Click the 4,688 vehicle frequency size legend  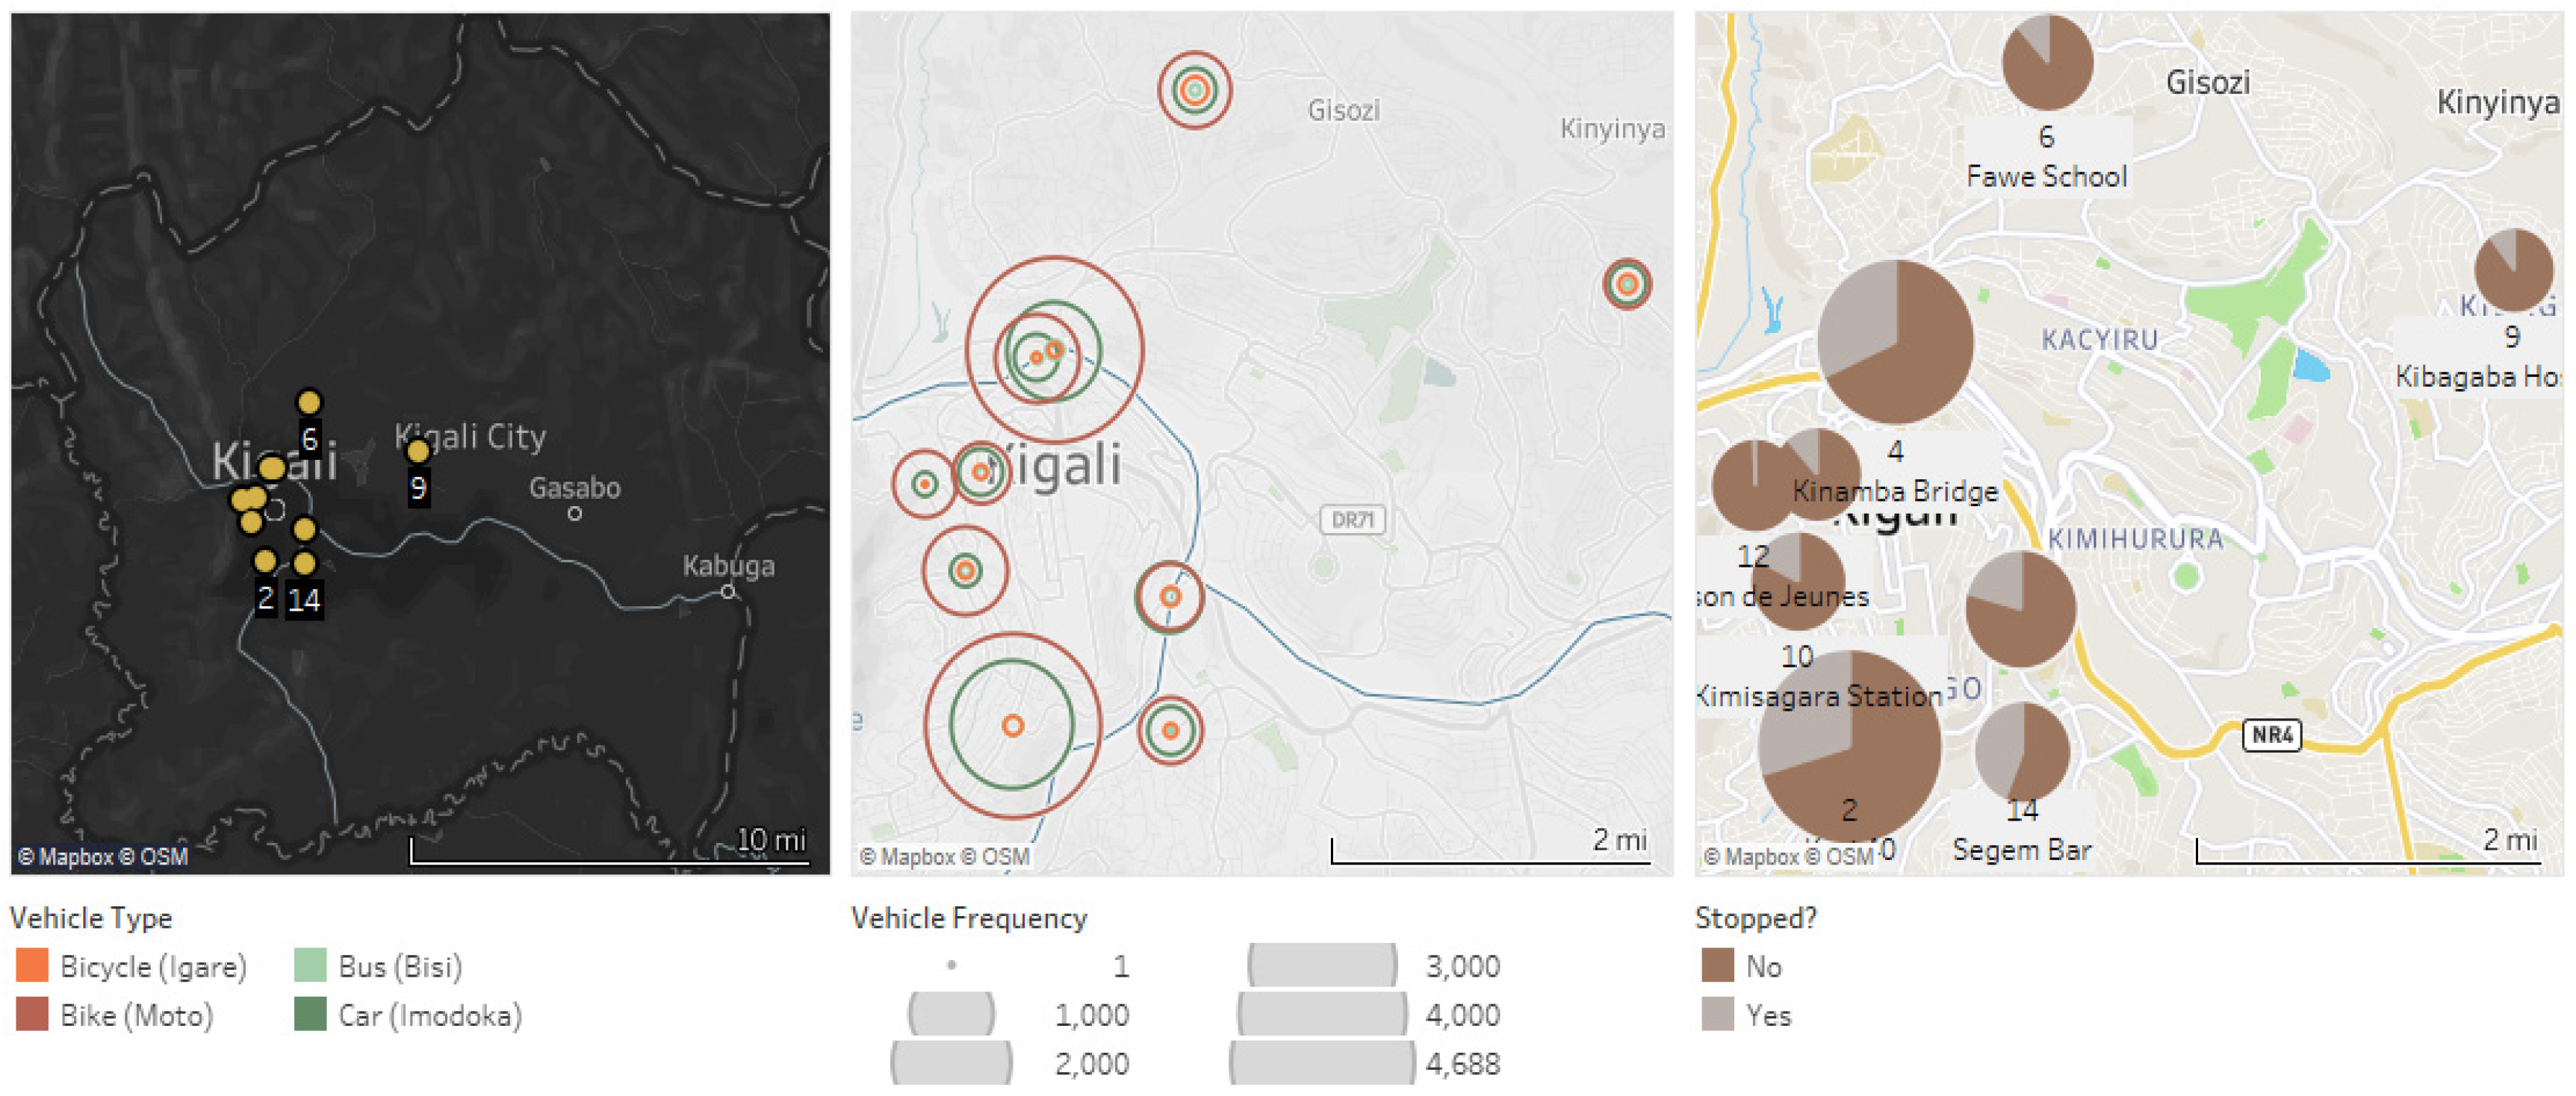pos(1322,1063)
